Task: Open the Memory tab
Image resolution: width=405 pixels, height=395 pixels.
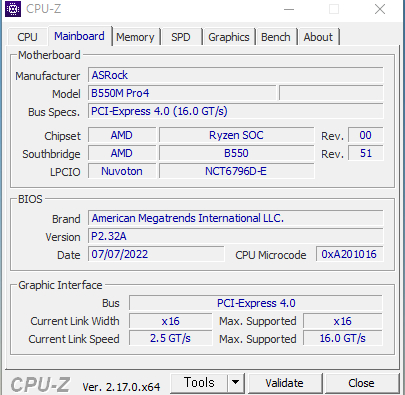Action: [135, 37]
